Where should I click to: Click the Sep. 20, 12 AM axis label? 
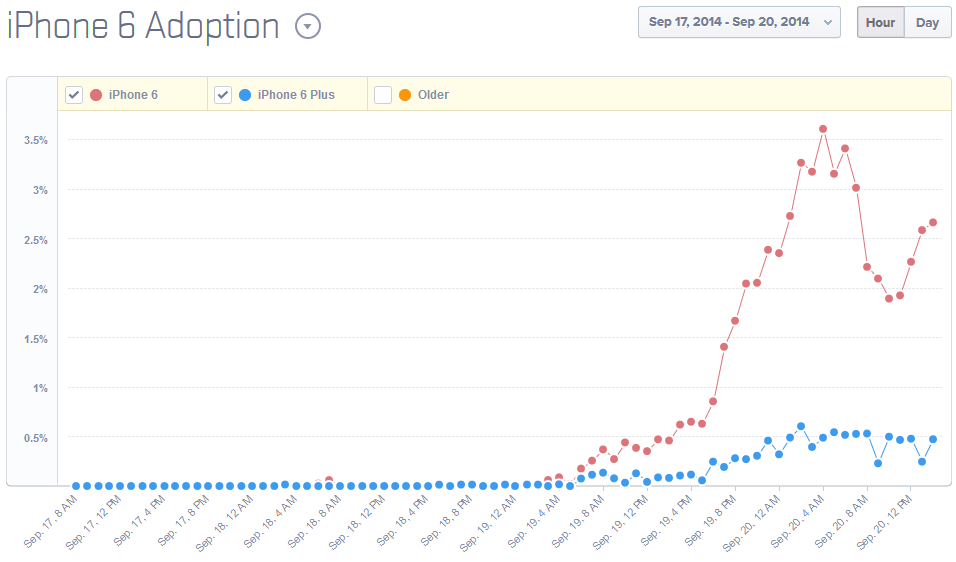click(x=752, y=523)
